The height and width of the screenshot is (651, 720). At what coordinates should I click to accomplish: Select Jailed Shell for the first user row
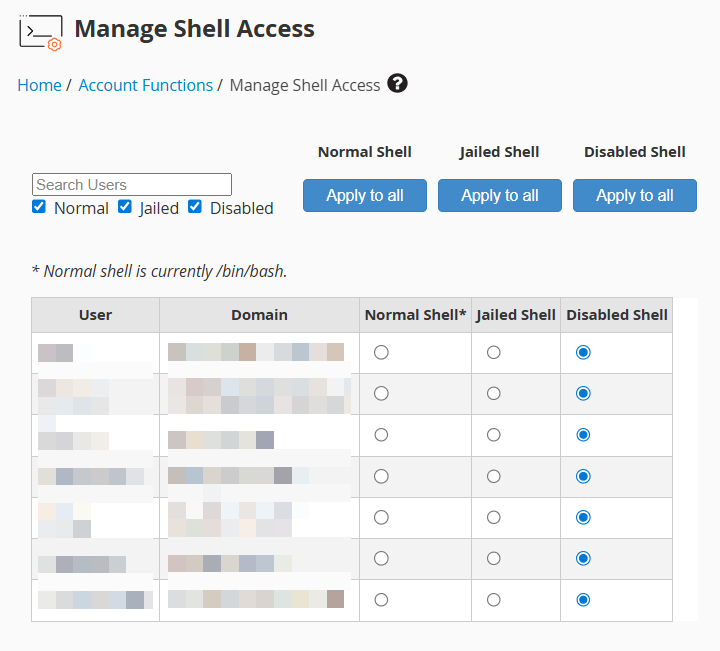[x=494, y=353]
